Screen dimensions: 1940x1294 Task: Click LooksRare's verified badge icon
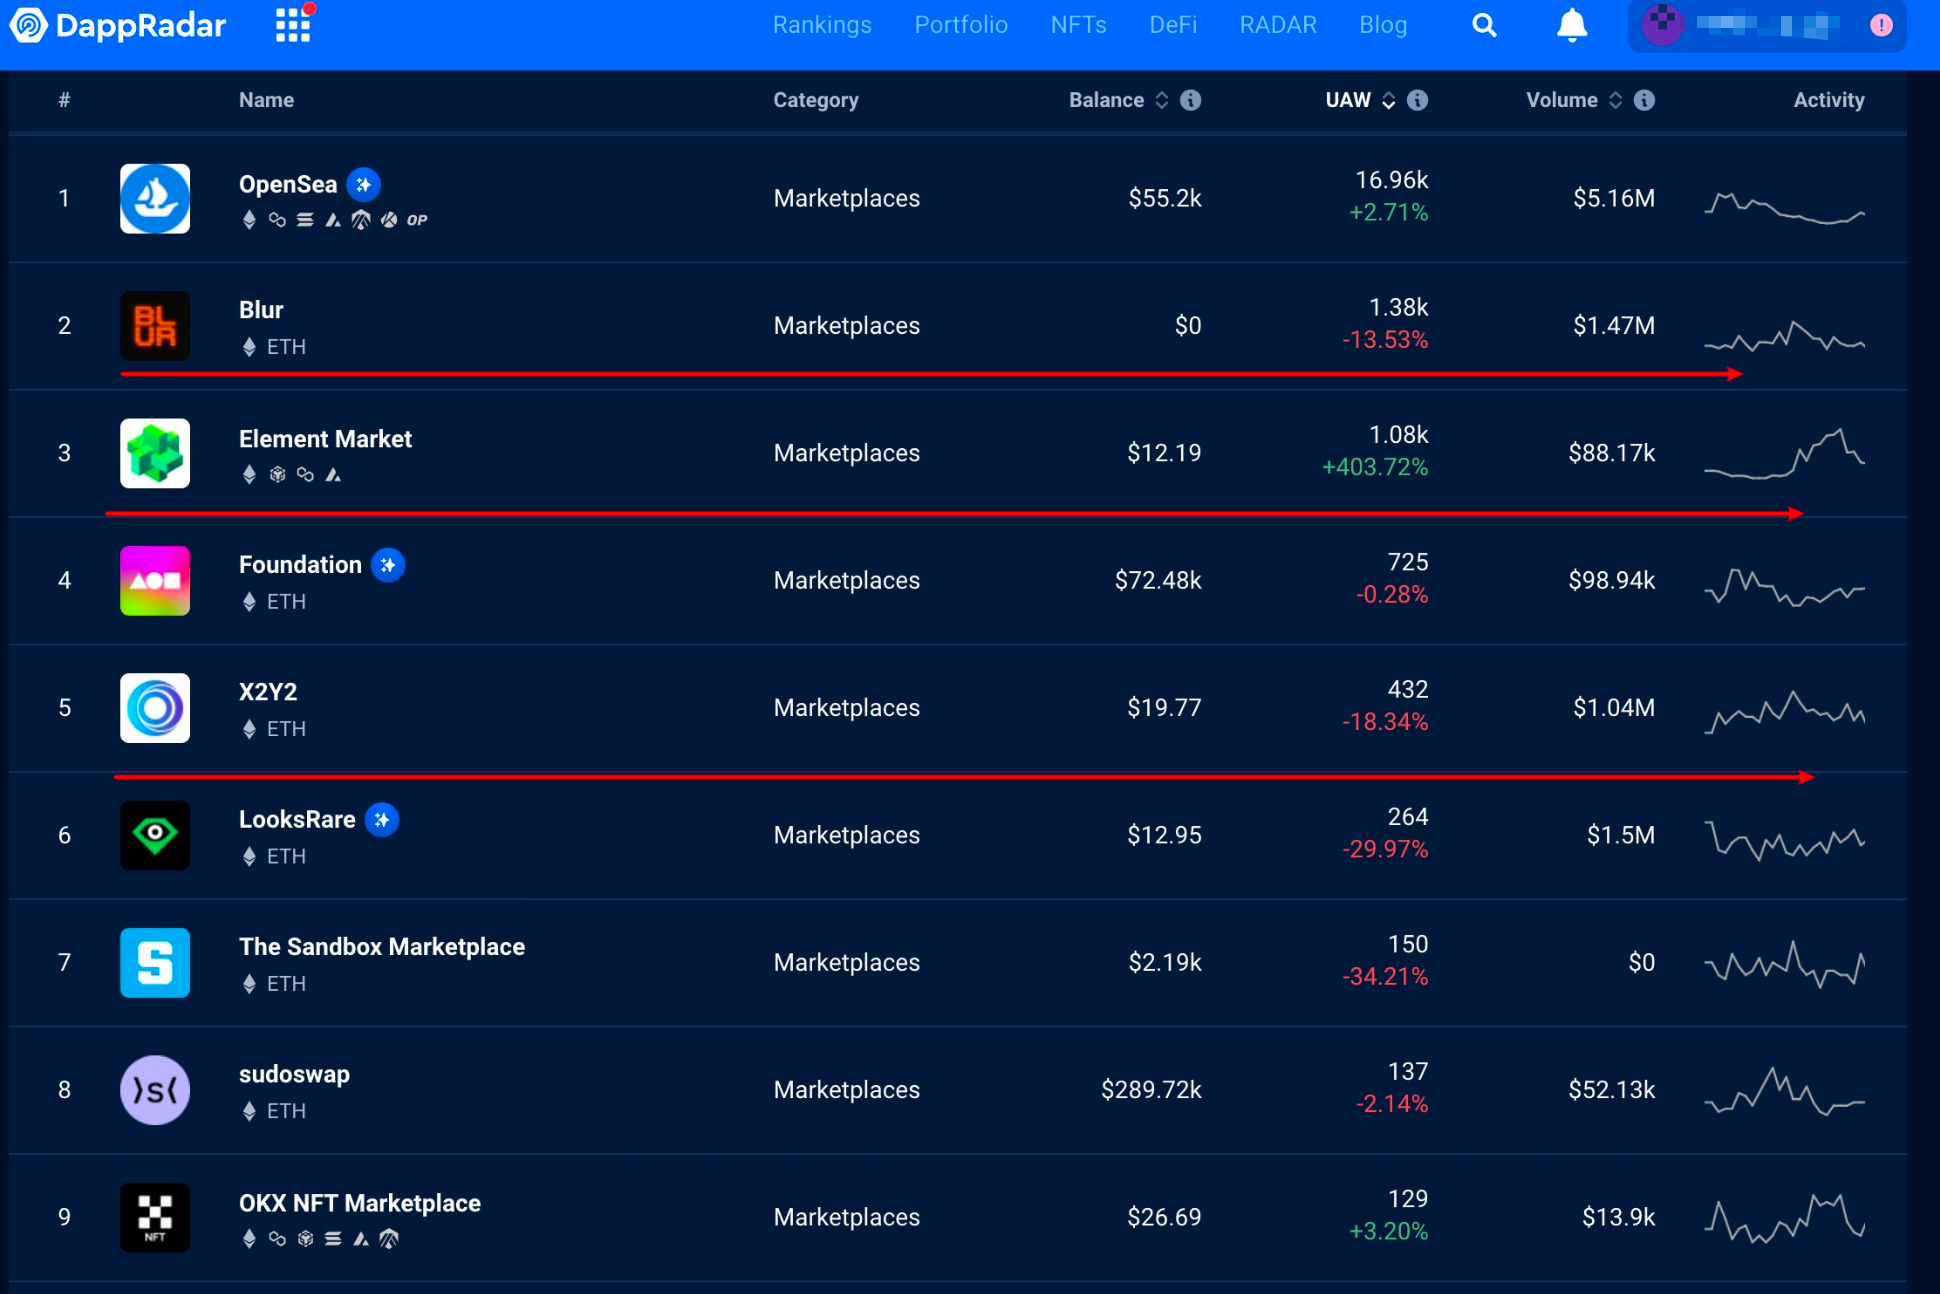(x=382, y=820)
